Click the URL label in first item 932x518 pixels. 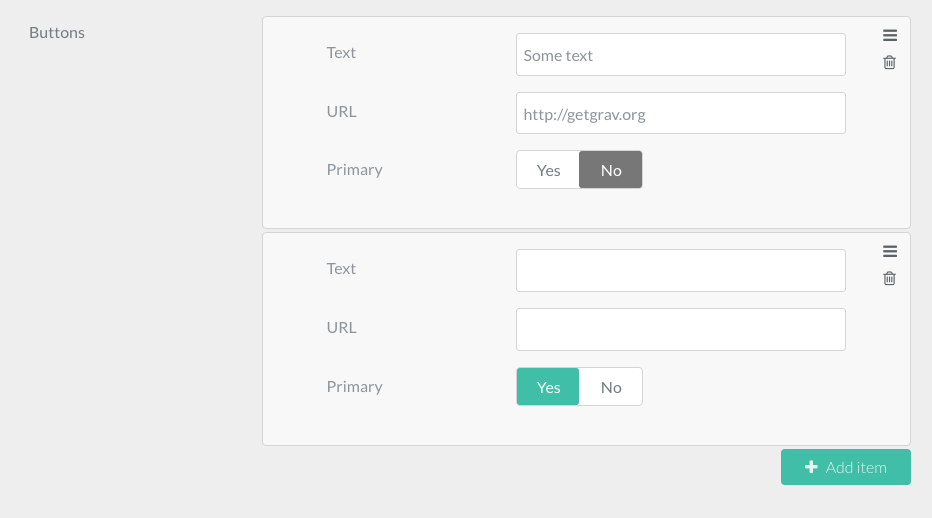tap(341, 111)
